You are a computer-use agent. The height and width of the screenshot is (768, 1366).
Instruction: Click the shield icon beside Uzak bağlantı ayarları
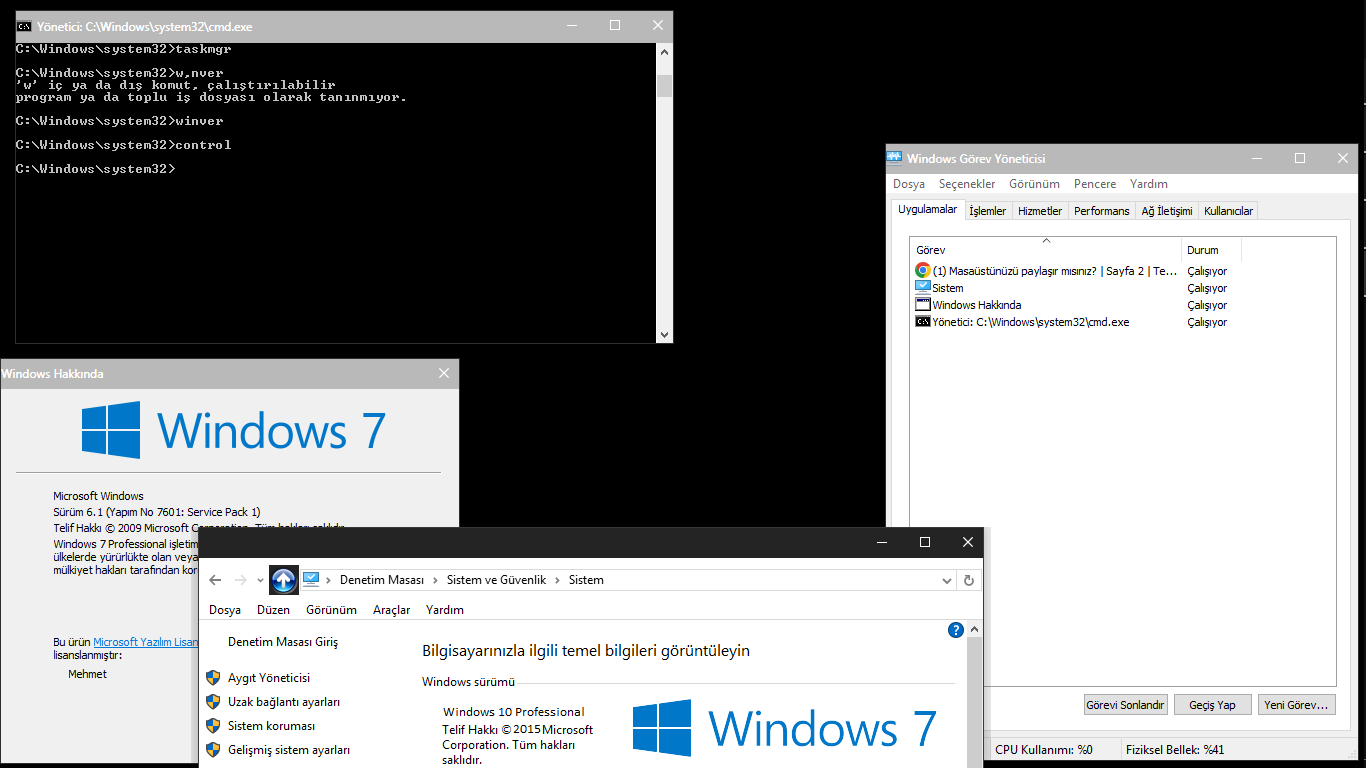coord(213,702)
